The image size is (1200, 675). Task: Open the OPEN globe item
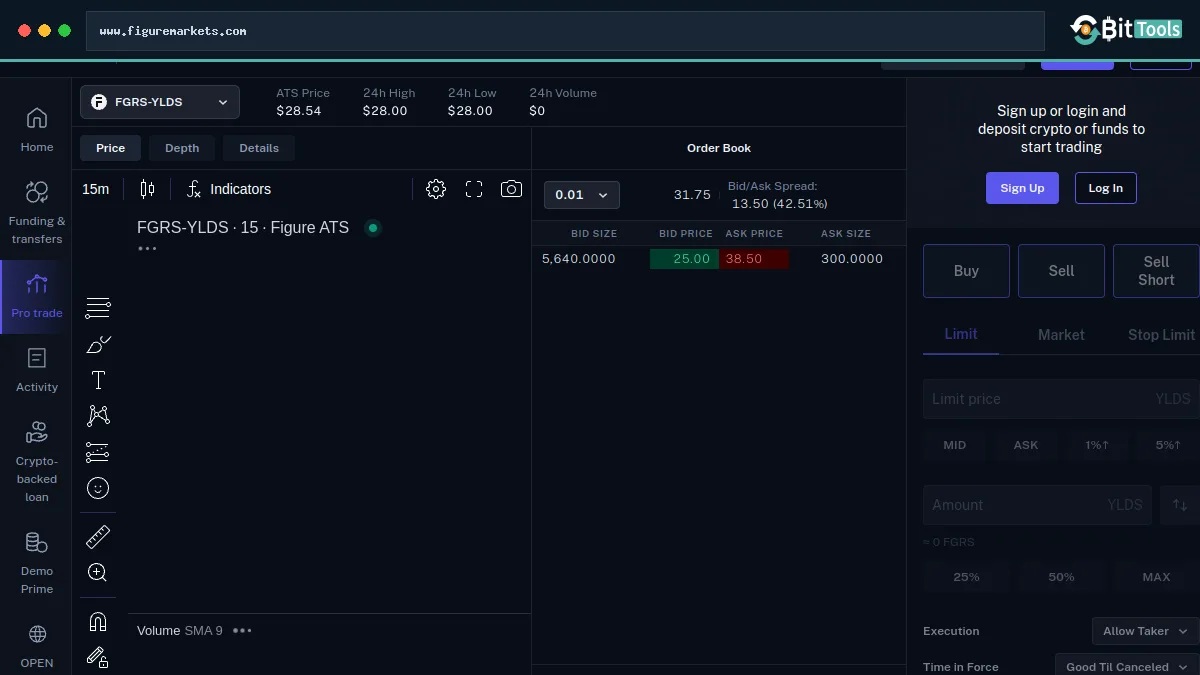(37, 646)
